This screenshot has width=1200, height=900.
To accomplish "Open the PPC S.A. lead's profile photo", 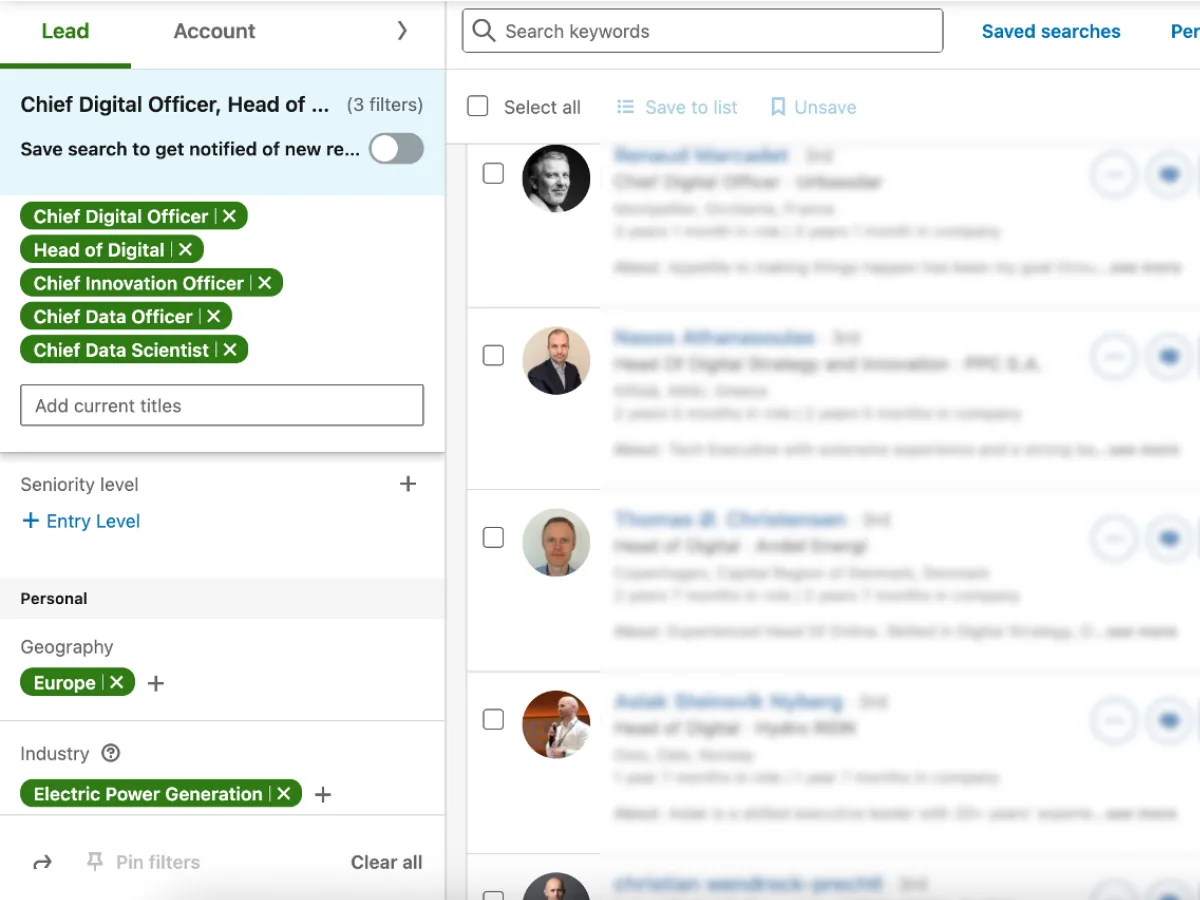I will click(556, 360).
